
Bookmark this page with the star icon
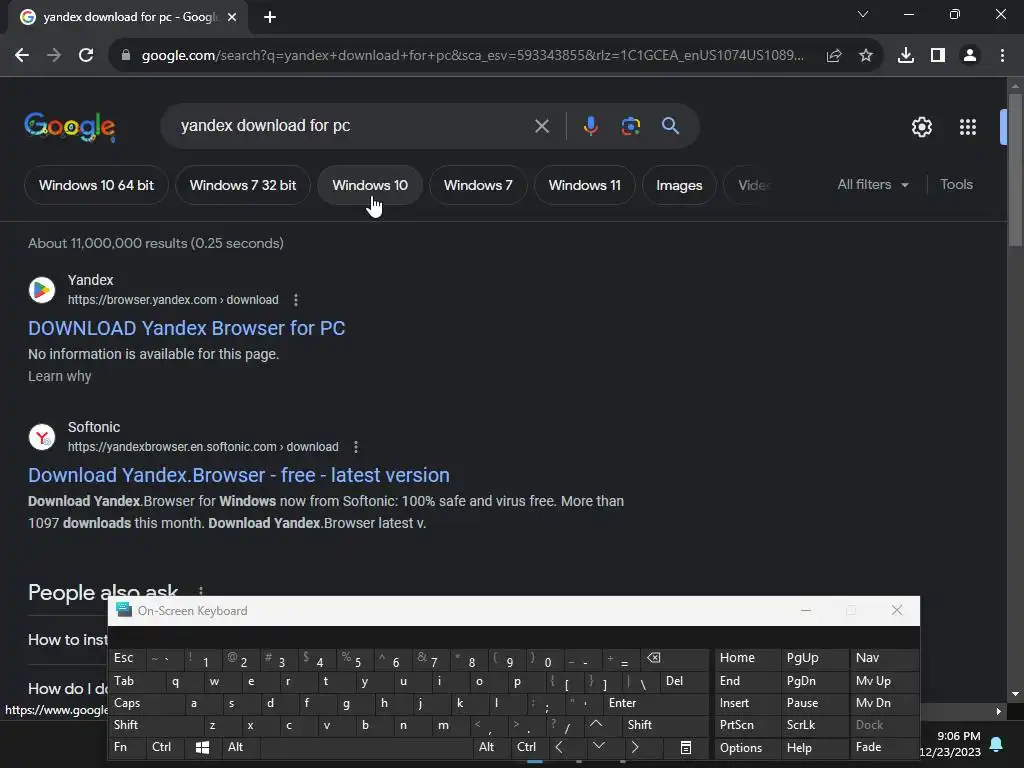tap(866, 56)
